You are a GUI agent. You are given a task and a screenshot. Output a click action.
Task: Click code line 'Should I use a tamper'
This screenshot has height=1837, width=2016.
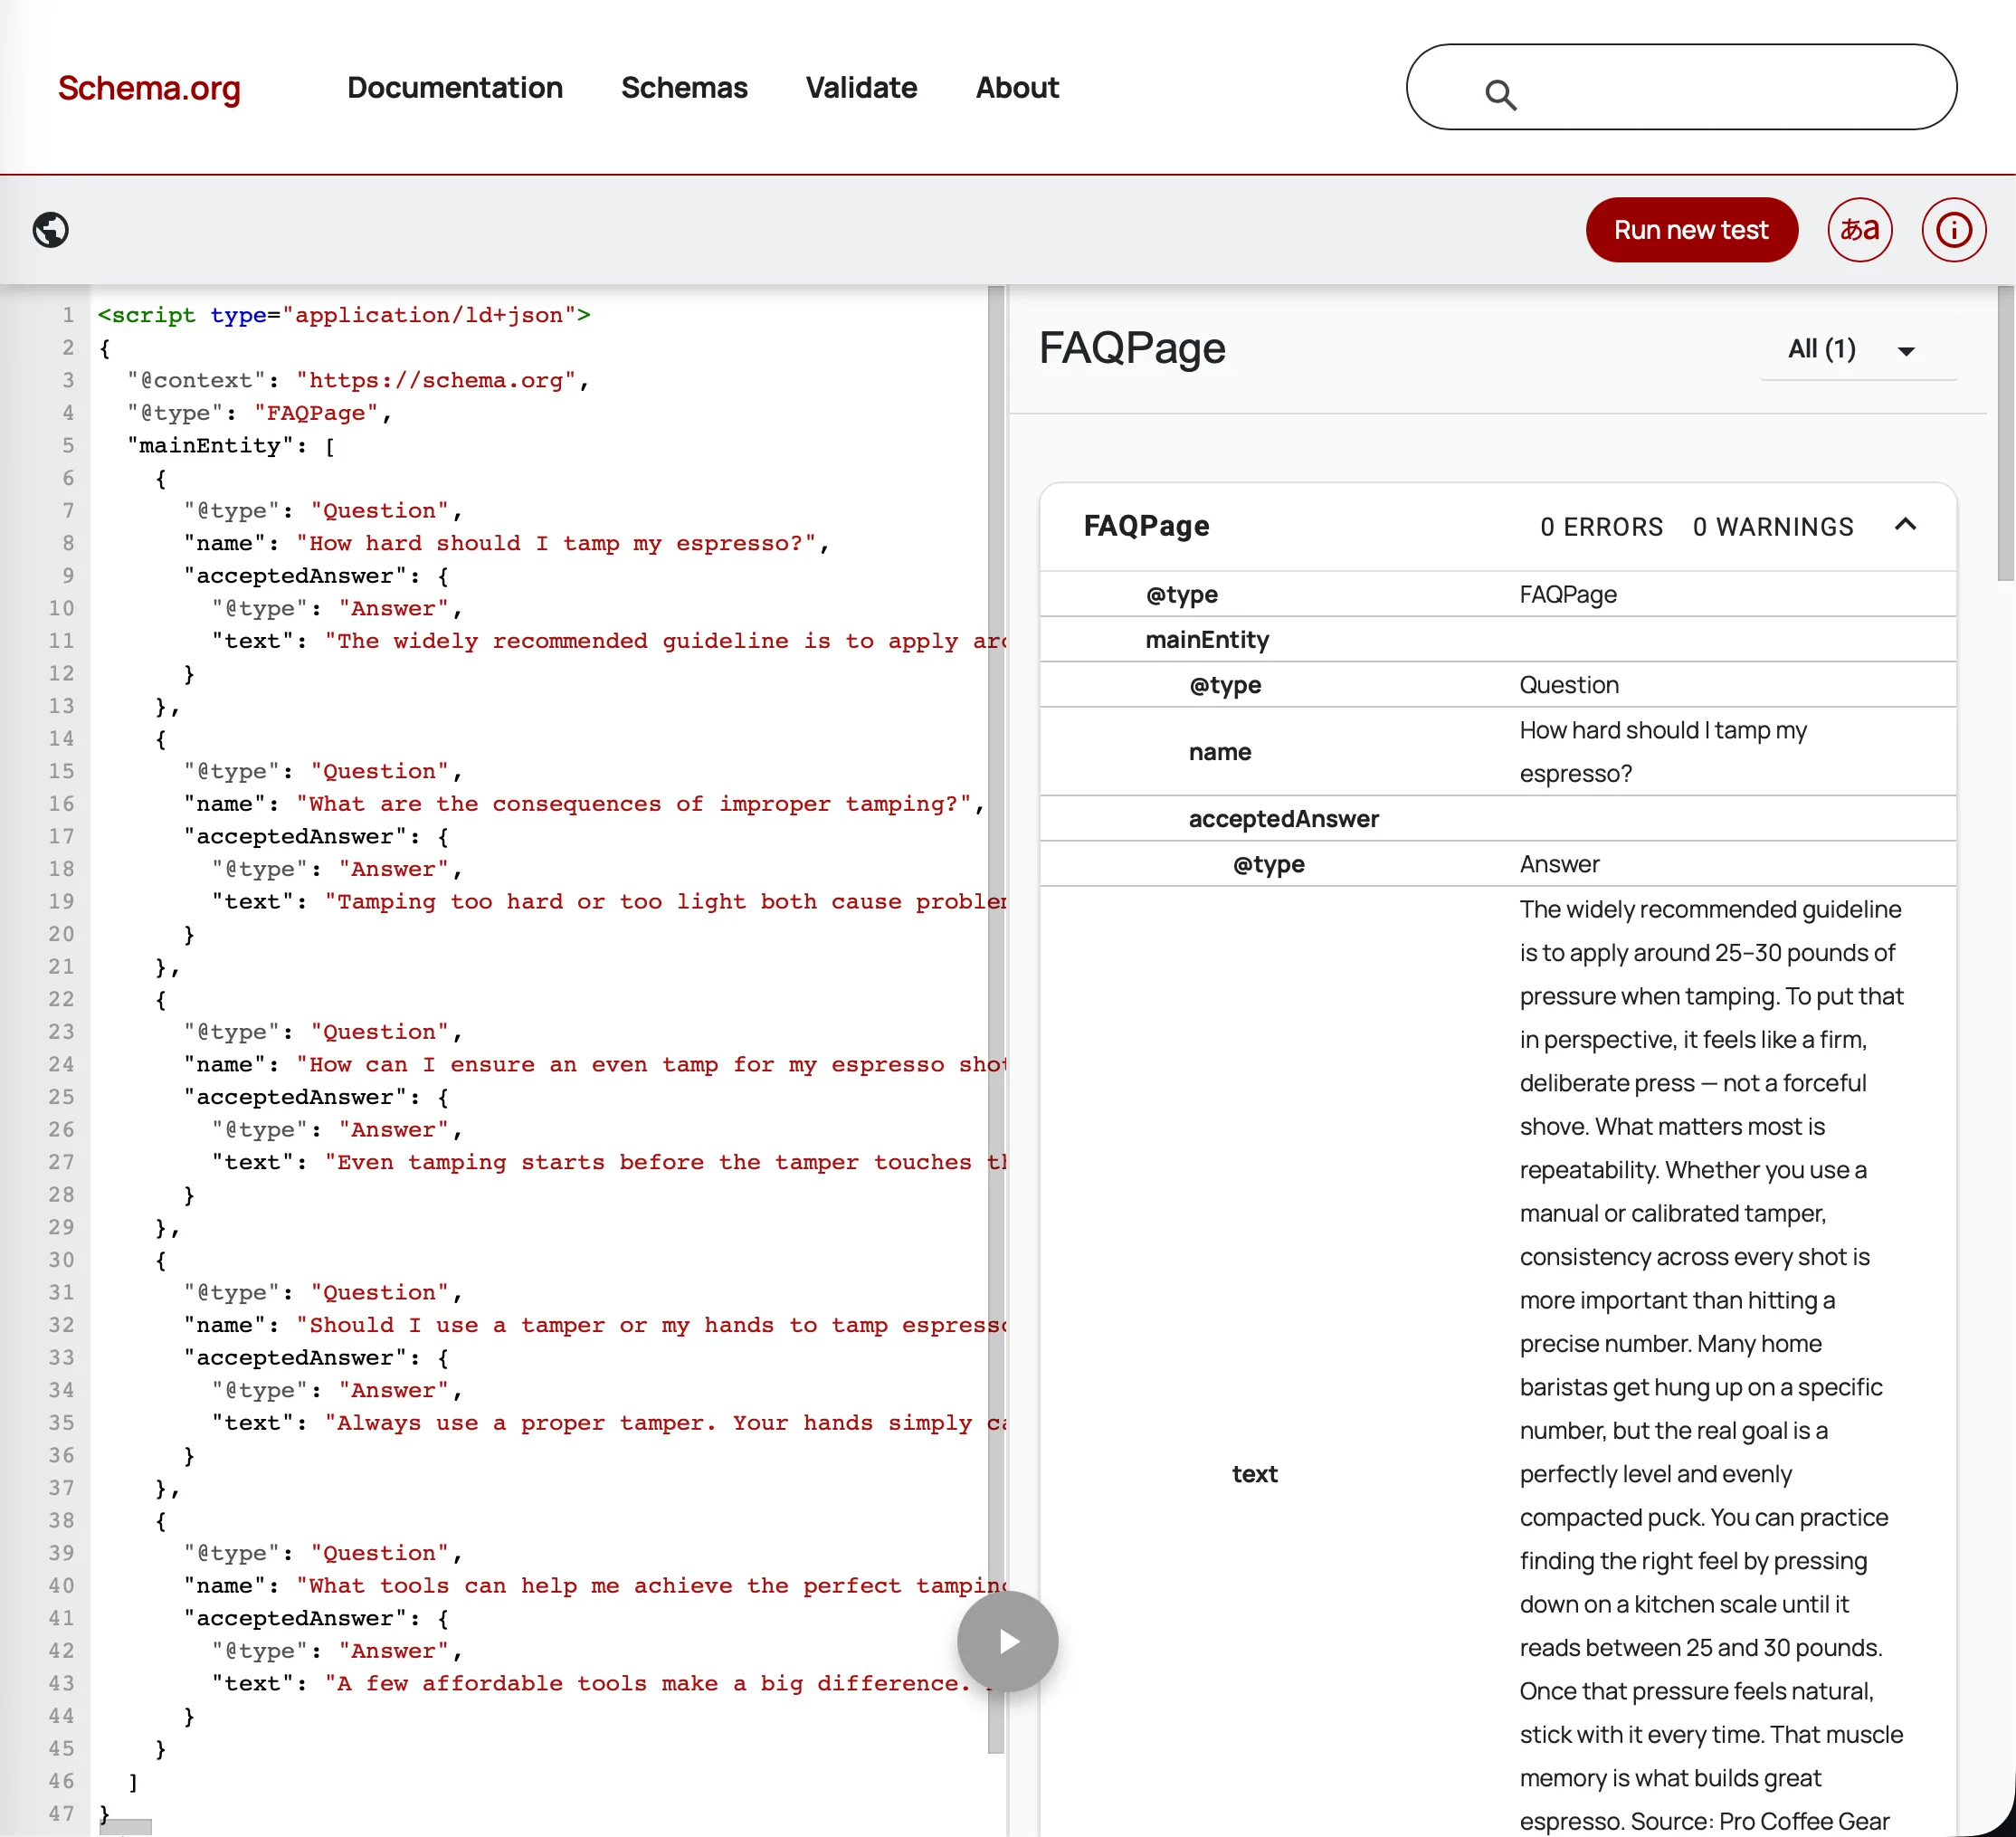pos(595,1325)
